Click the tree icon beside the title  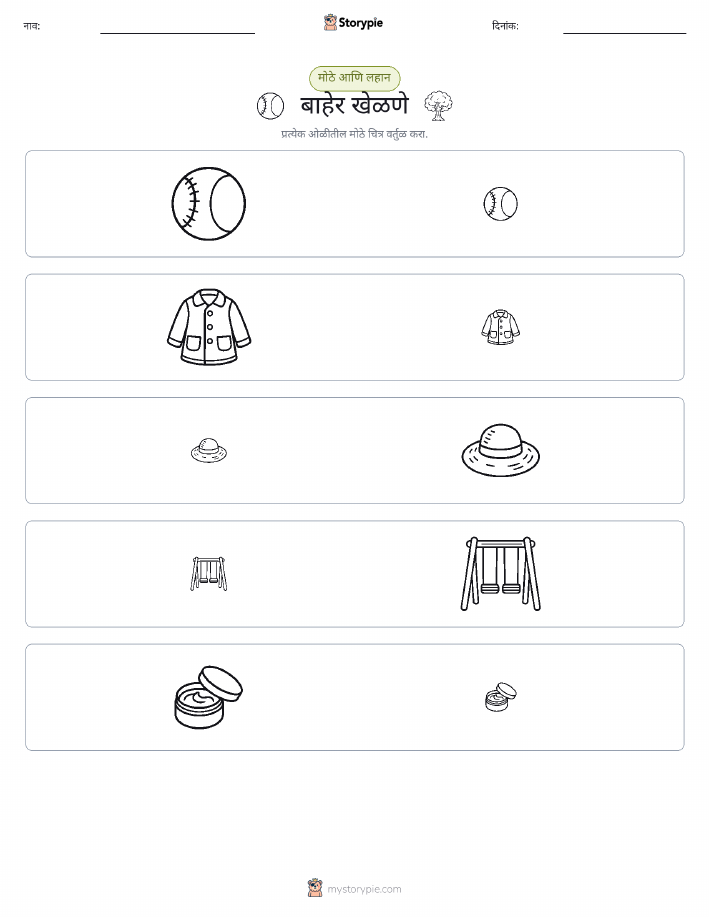[438, 106]
